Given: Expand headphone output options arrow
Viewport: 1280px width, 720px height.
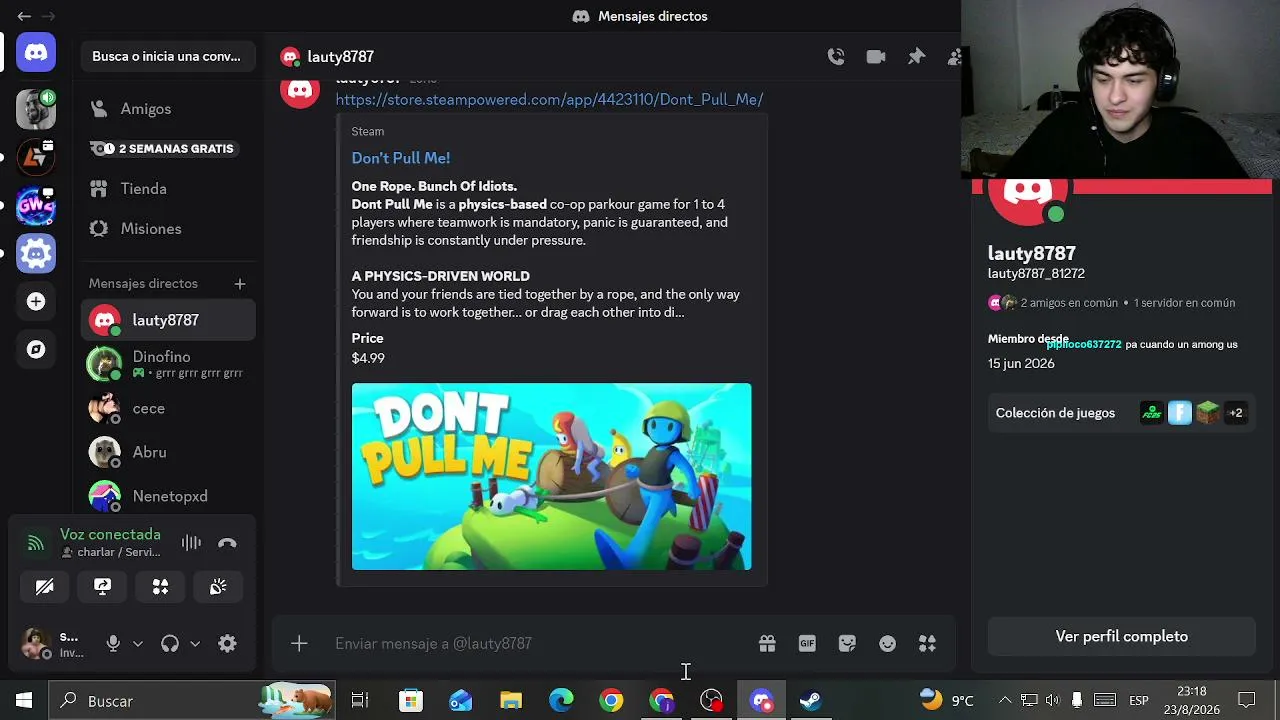Looking at the screenshot, I should (195, 644).
